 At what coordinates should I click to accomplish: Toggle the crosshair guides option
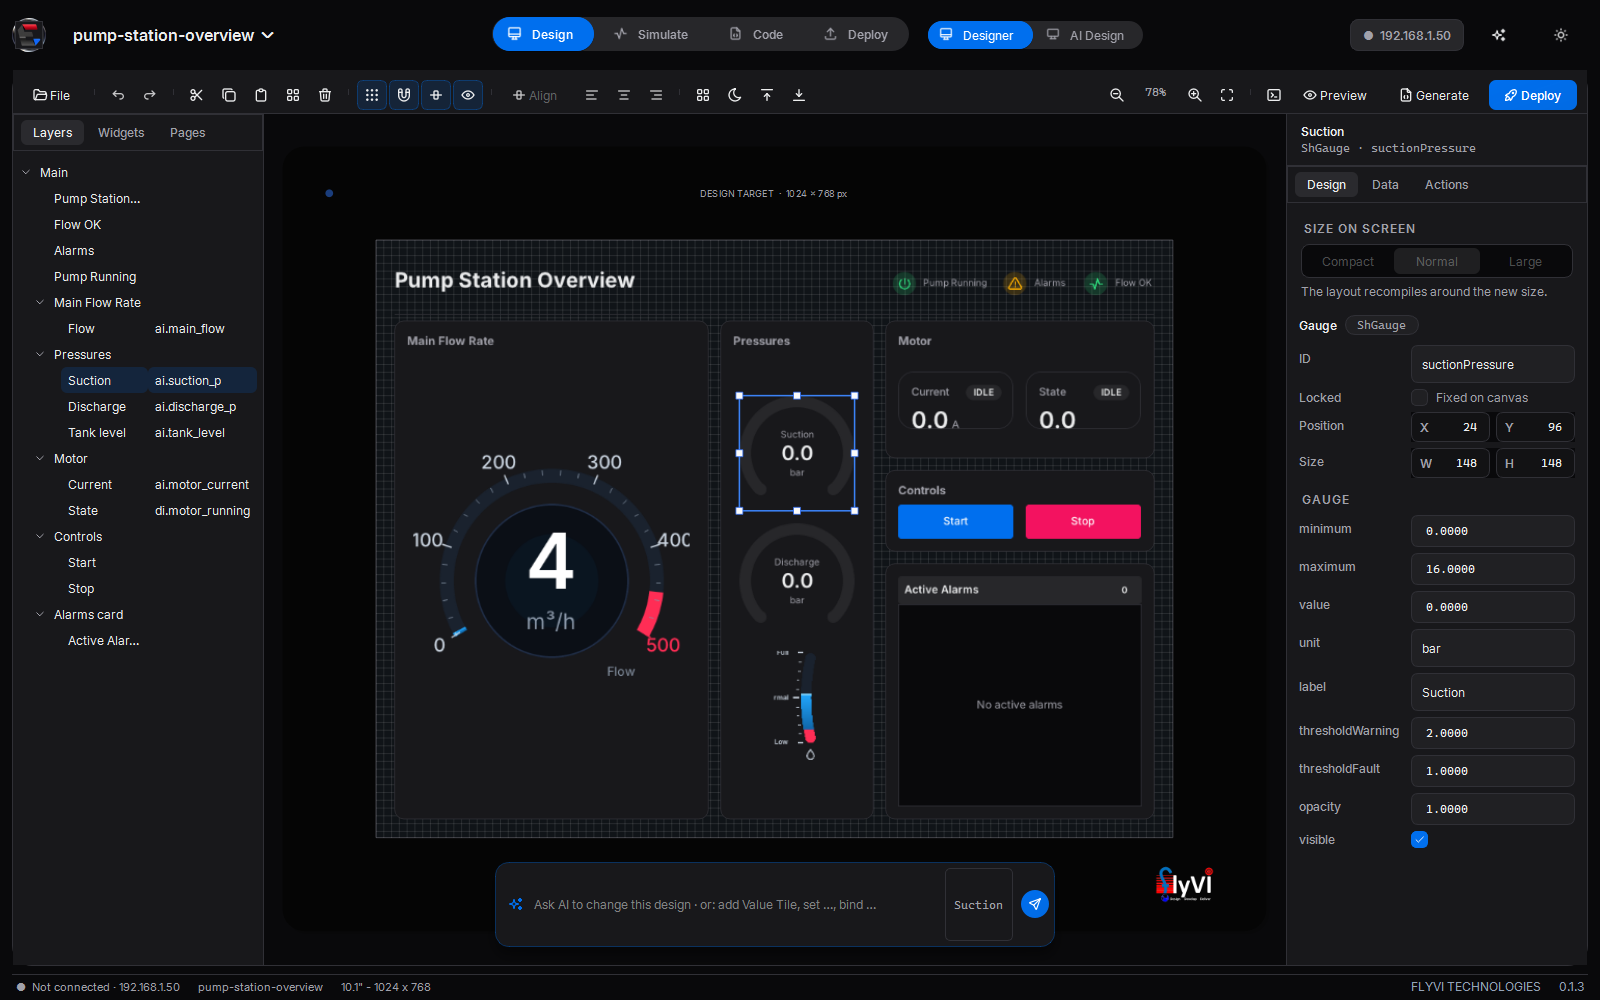click(x=436, y=95)
